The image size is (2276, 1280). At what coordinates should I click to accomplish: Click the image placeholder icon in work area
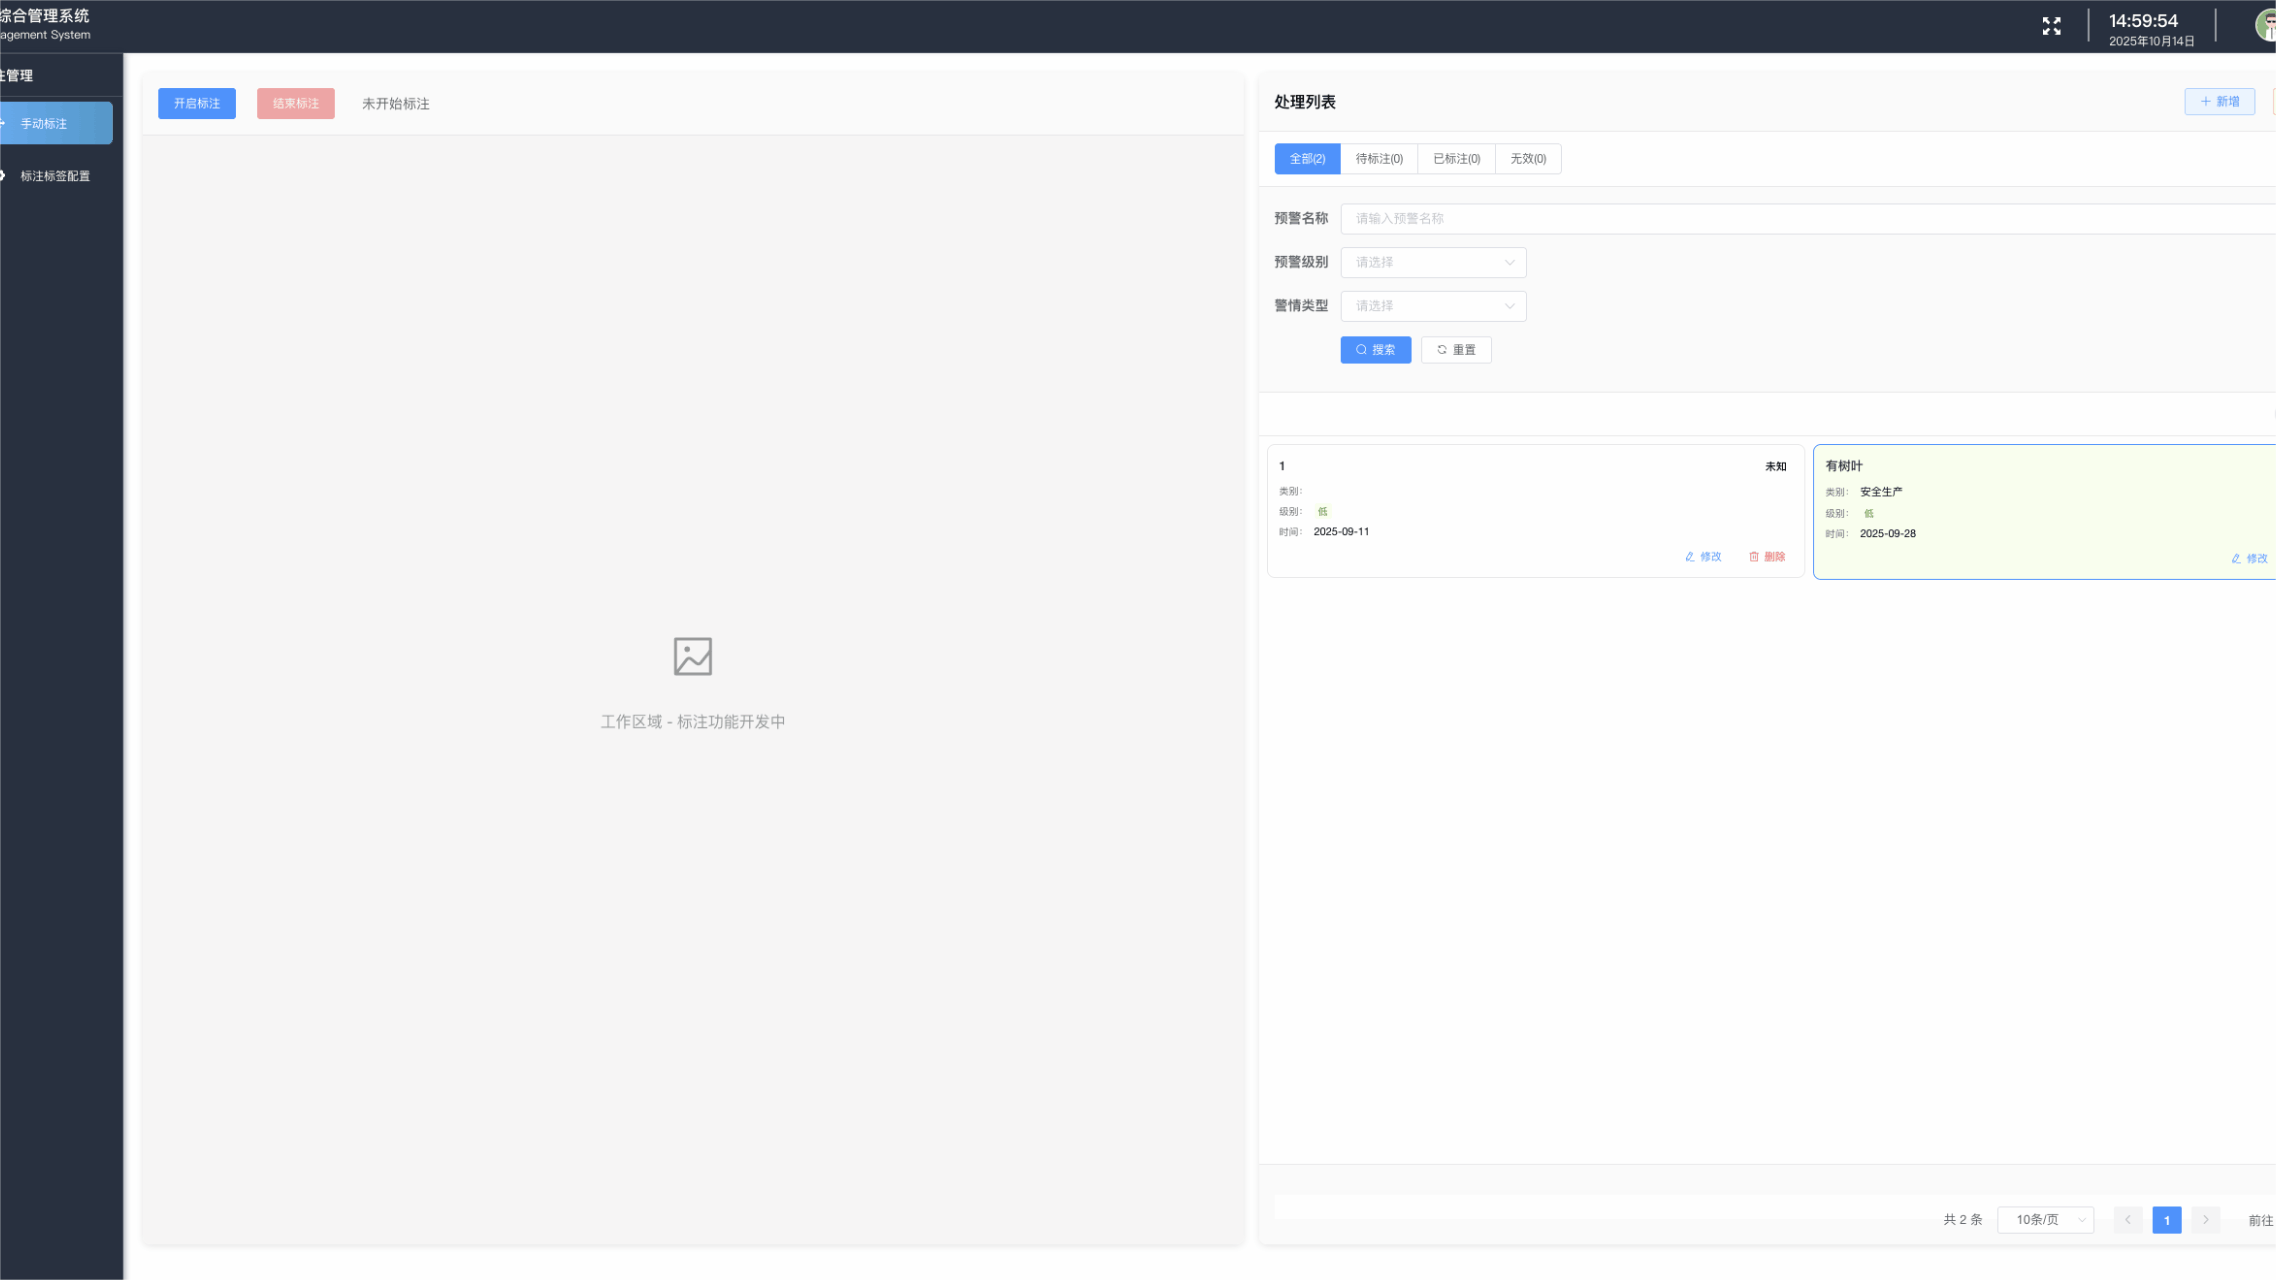pos(692,656)
